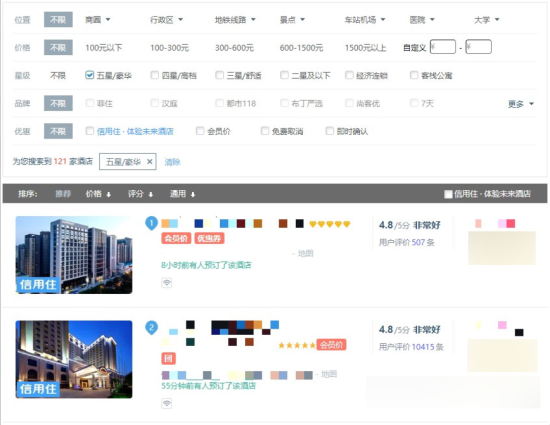Sort results by 推荐
The width and height of the screenshot is (550, 425).
63,194
